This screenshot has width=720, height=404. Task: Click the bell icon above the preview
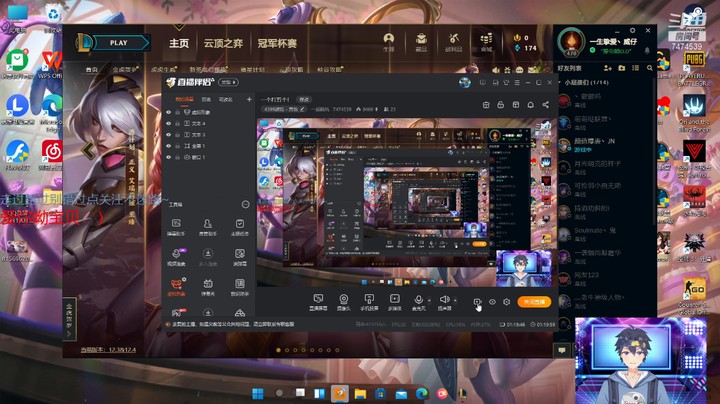tap(530, 105)
